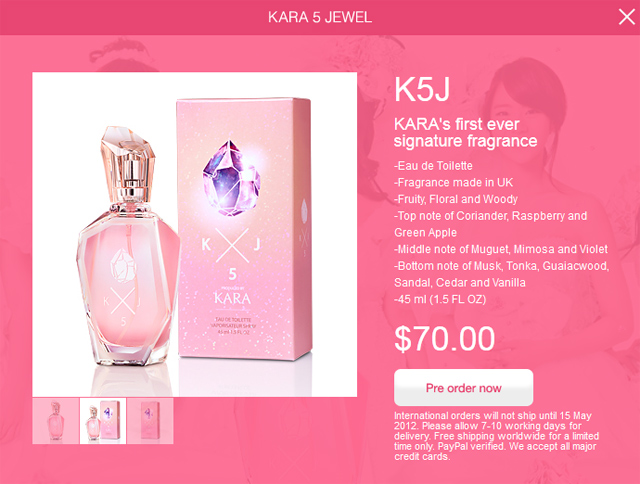Select the box-only thumbnail
The width and height of the screenshot is (640, 484).
[x=150, y=420]
